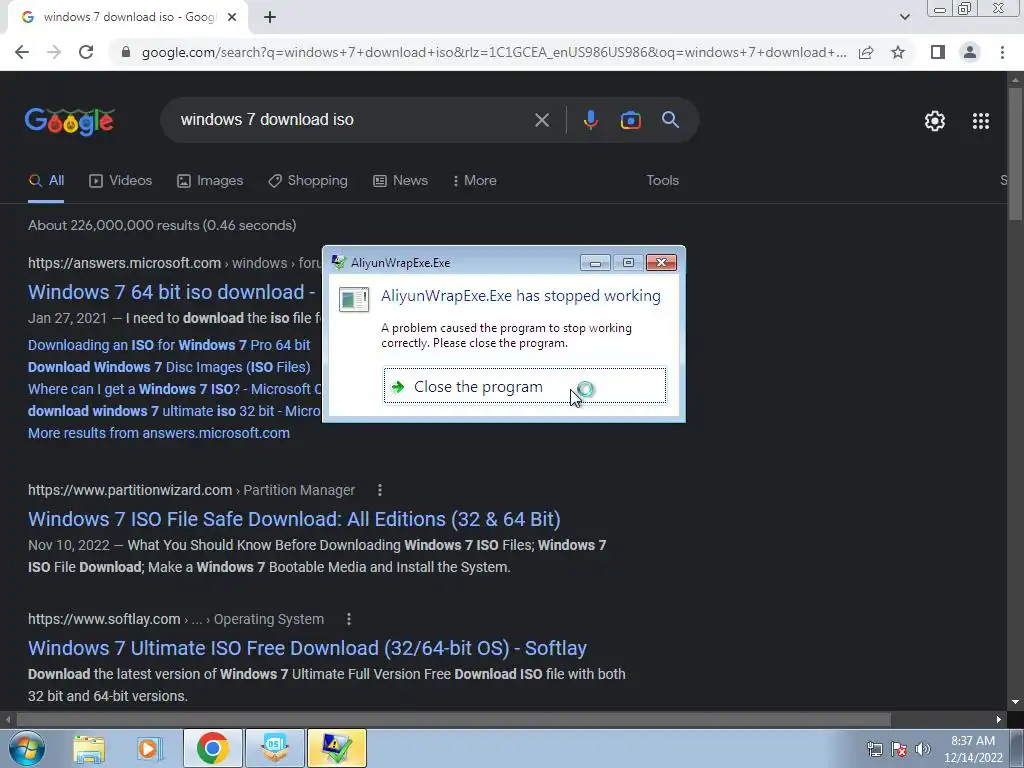Open the Windows Start orb
The image size is (1024, 768).
click(x=27, y=748)
